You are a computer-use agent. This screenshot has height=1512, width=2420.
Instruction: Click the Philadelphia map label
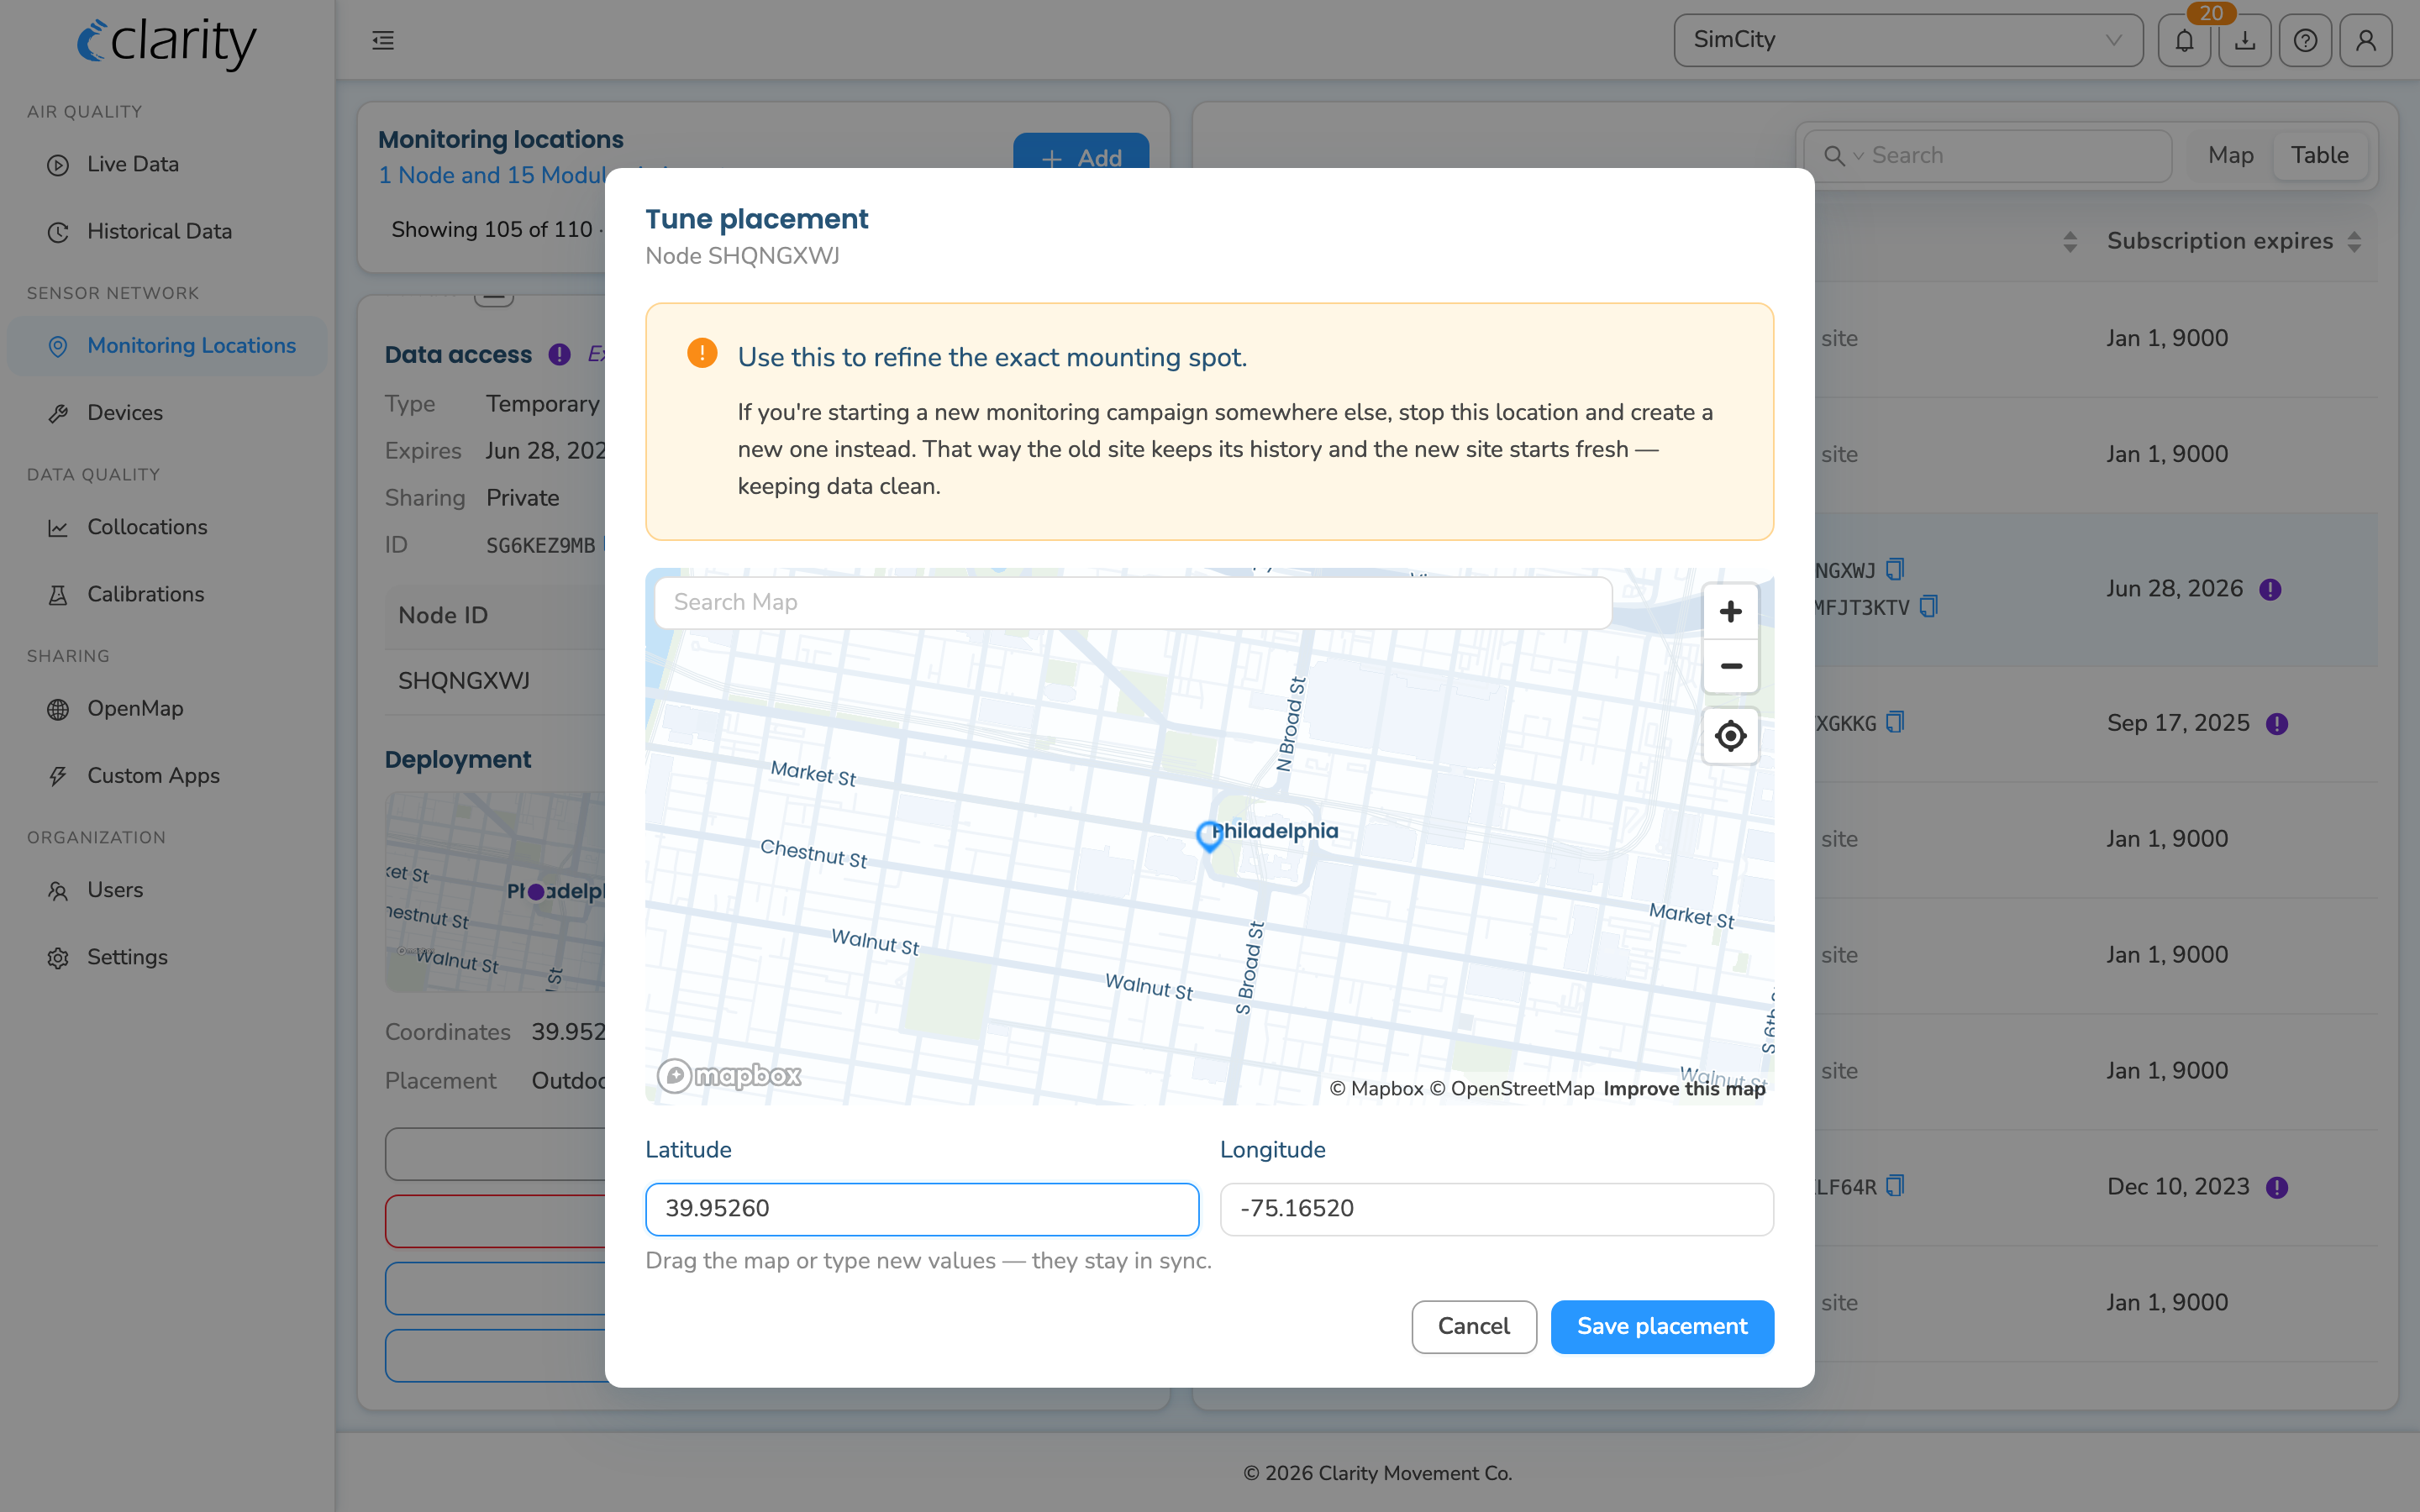[x=1275, y=831]
